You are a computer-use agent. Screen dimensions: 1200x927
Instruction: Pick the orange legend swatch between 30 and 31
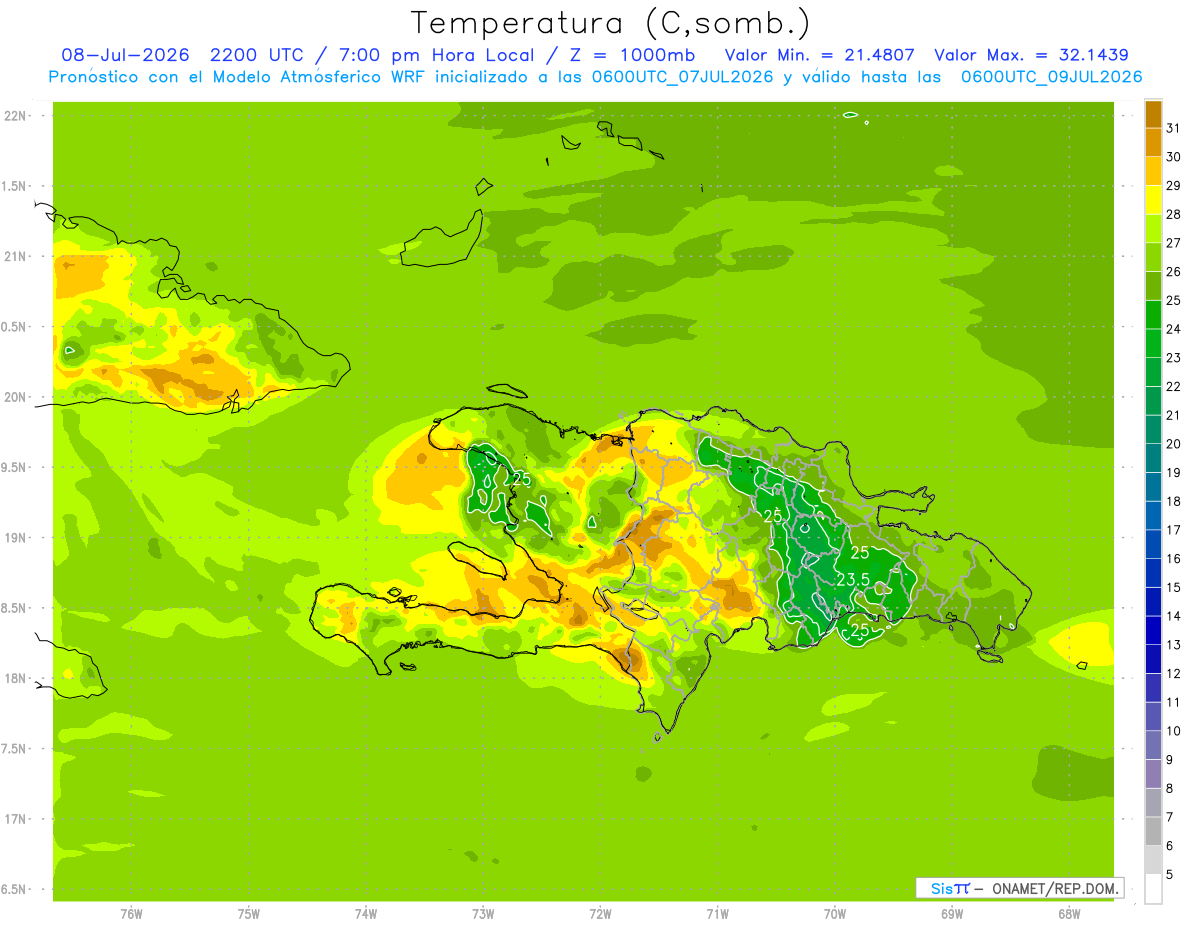point(1153,143)
